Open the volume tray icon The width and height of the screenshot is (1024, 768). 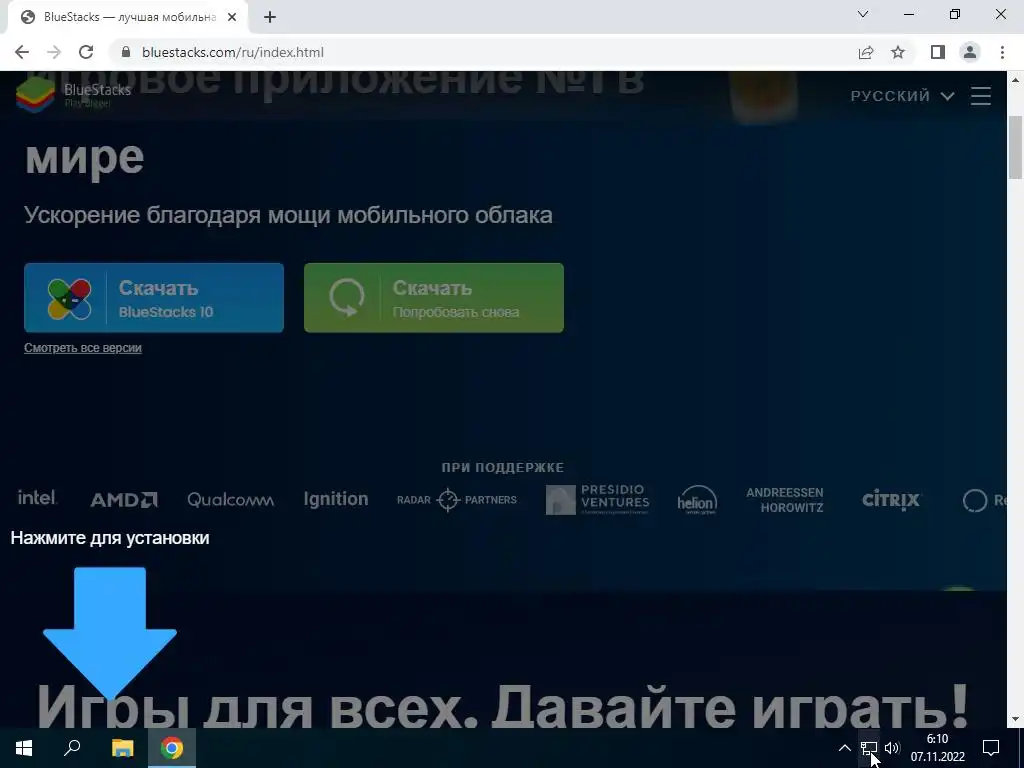click(x=892, y=748)
